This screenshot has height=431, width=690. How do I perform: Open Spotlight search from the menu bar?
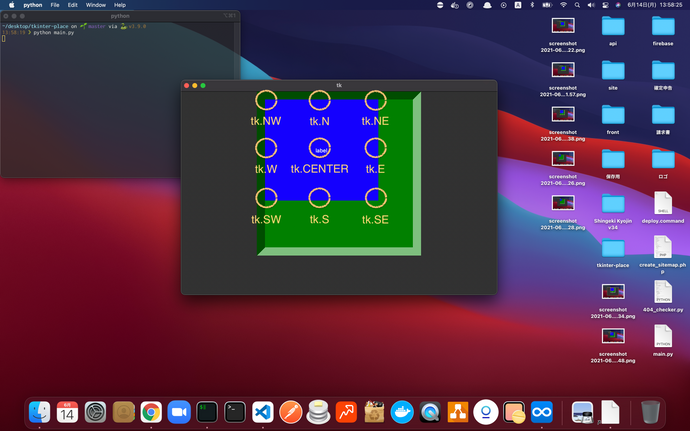(577, 5)
